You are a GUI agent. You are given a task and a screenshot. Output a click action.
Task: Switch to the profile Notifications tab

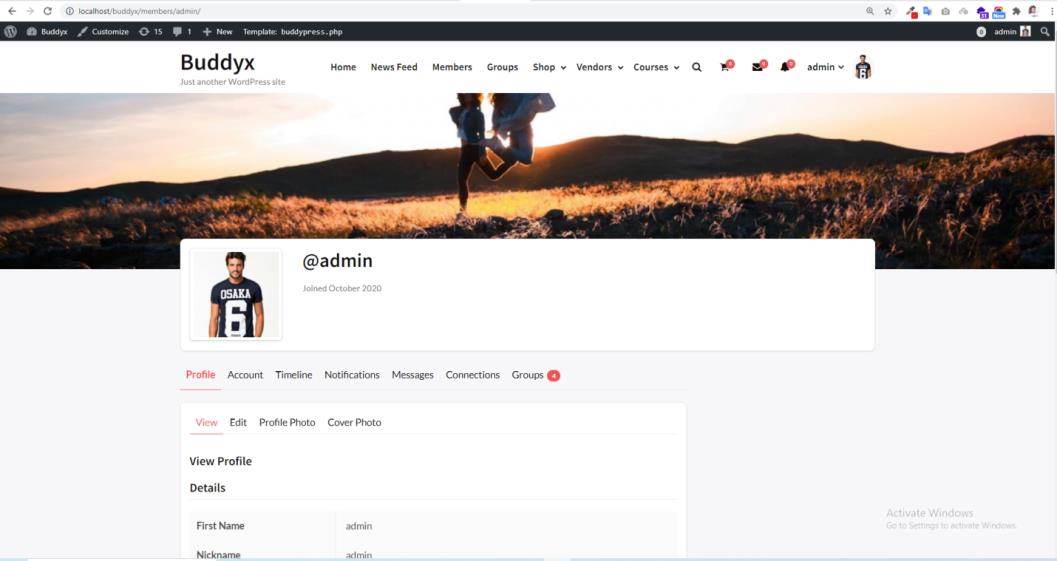click(x=352, y=375)
